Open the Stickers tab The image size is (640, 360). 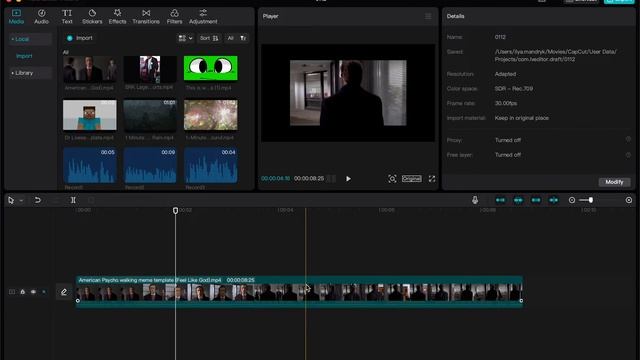[x=92, y=17]
